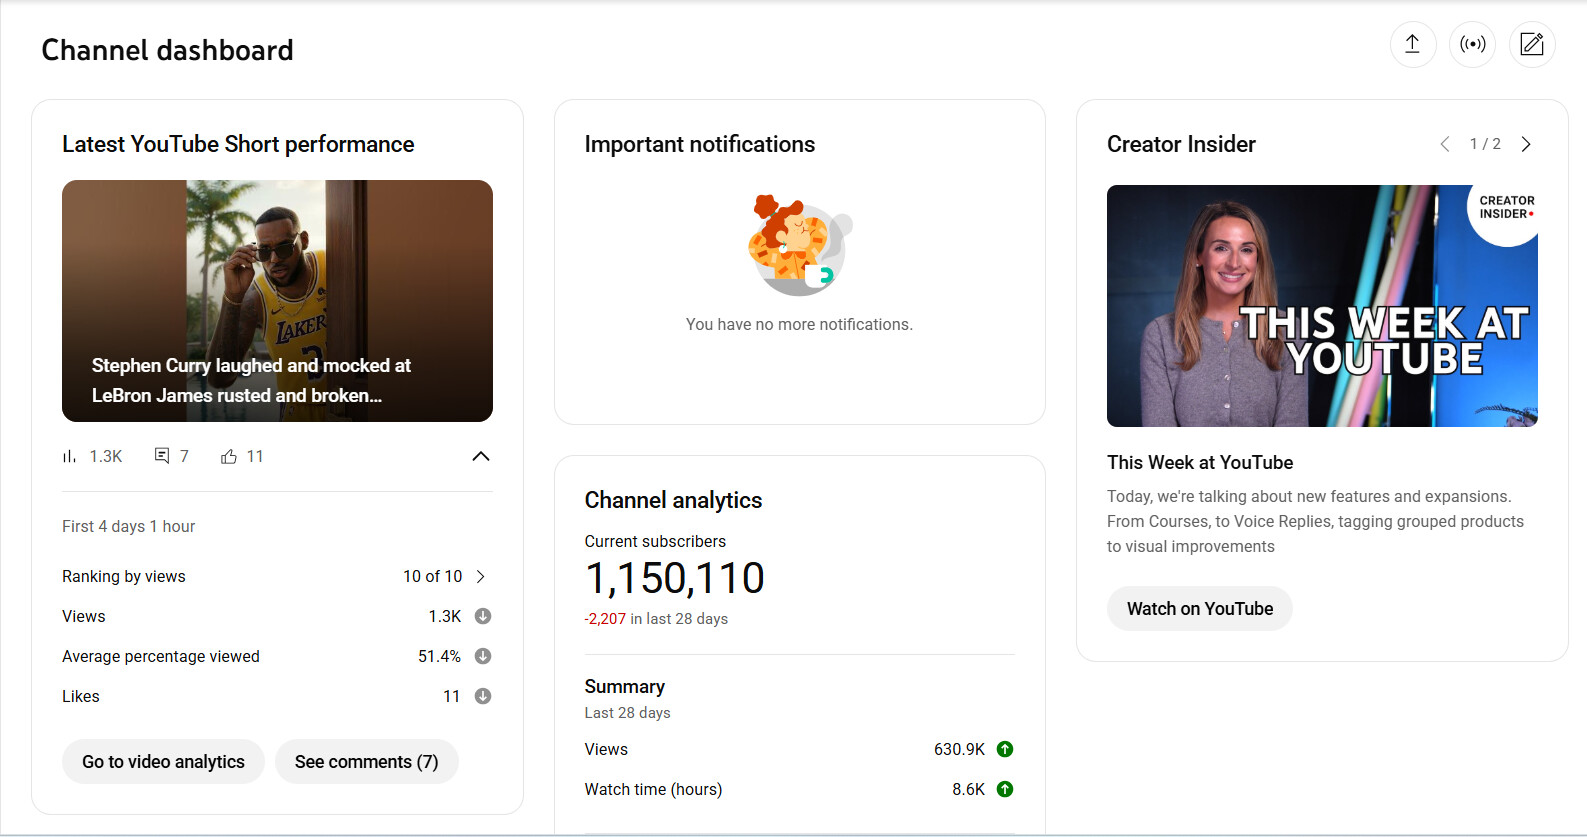Click the views bar chart icon under Short
1587x837 pixels.
point(69,456)
